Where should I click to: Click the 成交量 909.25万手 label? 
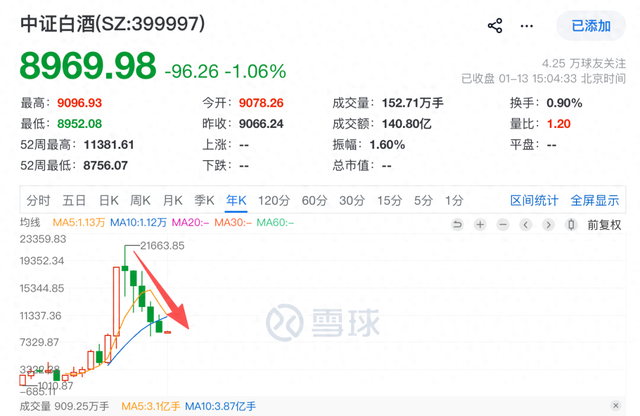(64, 406)
